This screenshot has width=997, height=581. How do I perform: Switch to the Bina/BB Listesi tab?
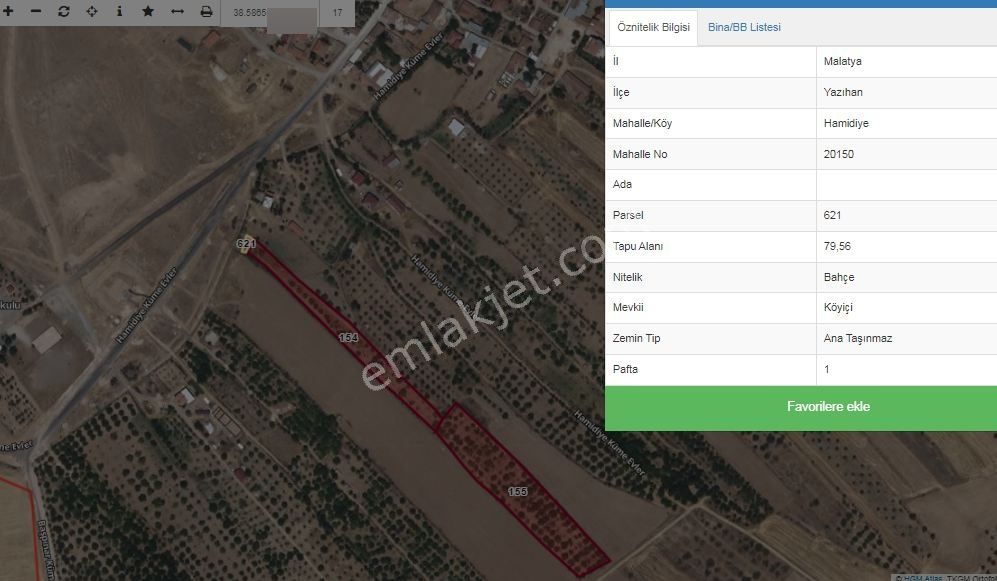coord(744,28)
